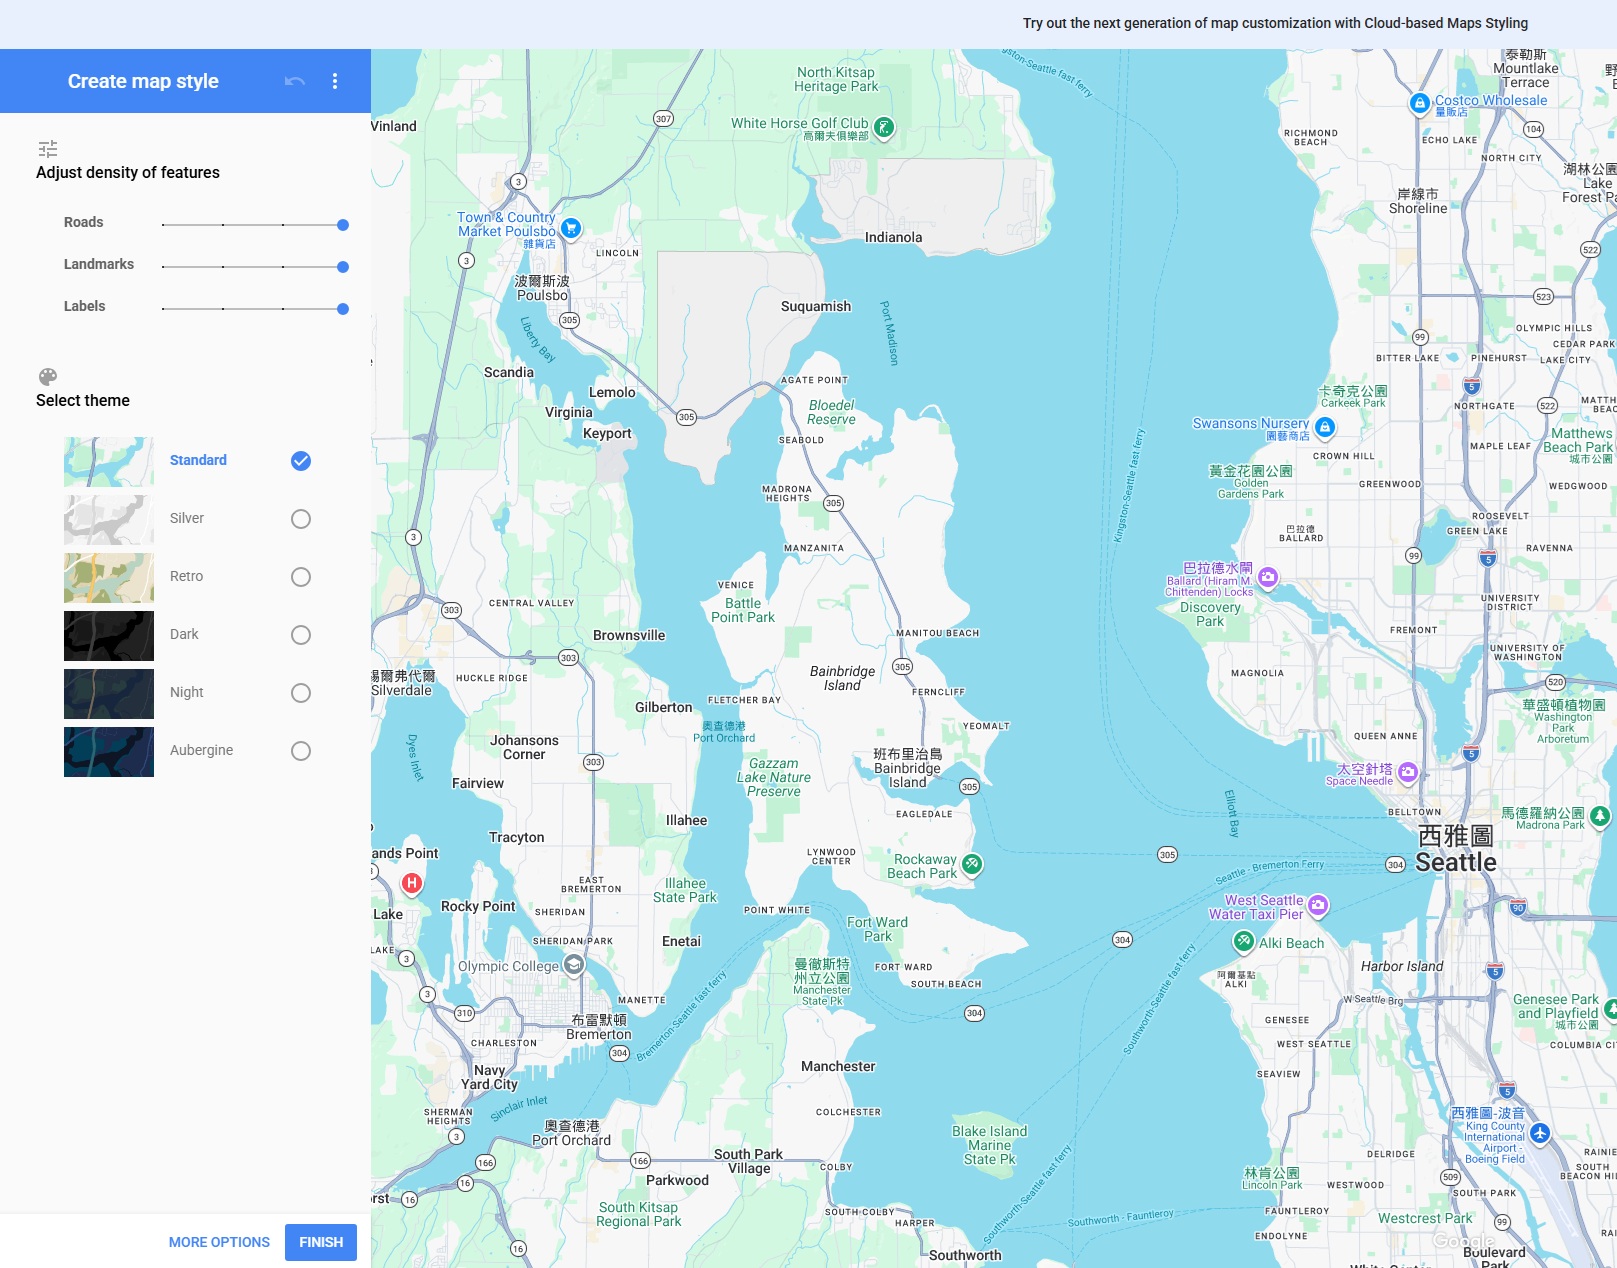Click the Standard theme label
1617x1268 pixels.
(198, 460)
